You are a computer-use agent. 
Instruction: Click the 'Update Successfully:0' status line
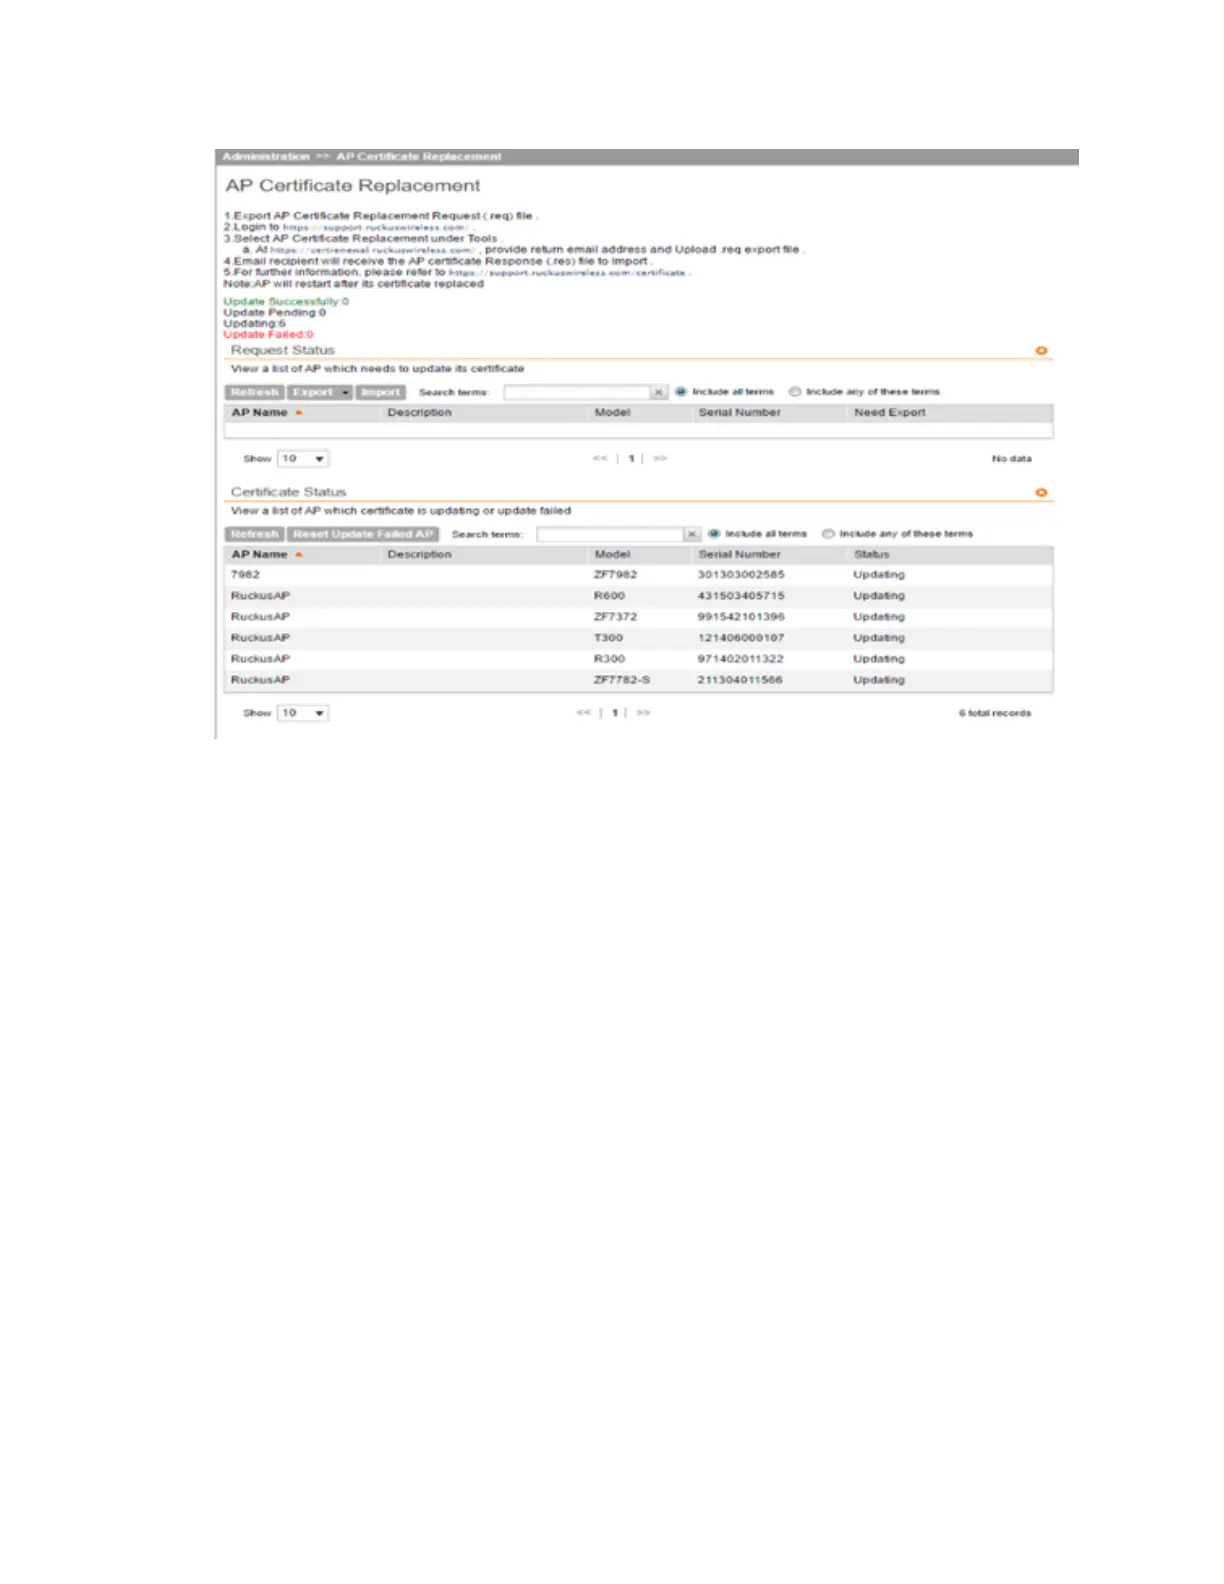286,302
